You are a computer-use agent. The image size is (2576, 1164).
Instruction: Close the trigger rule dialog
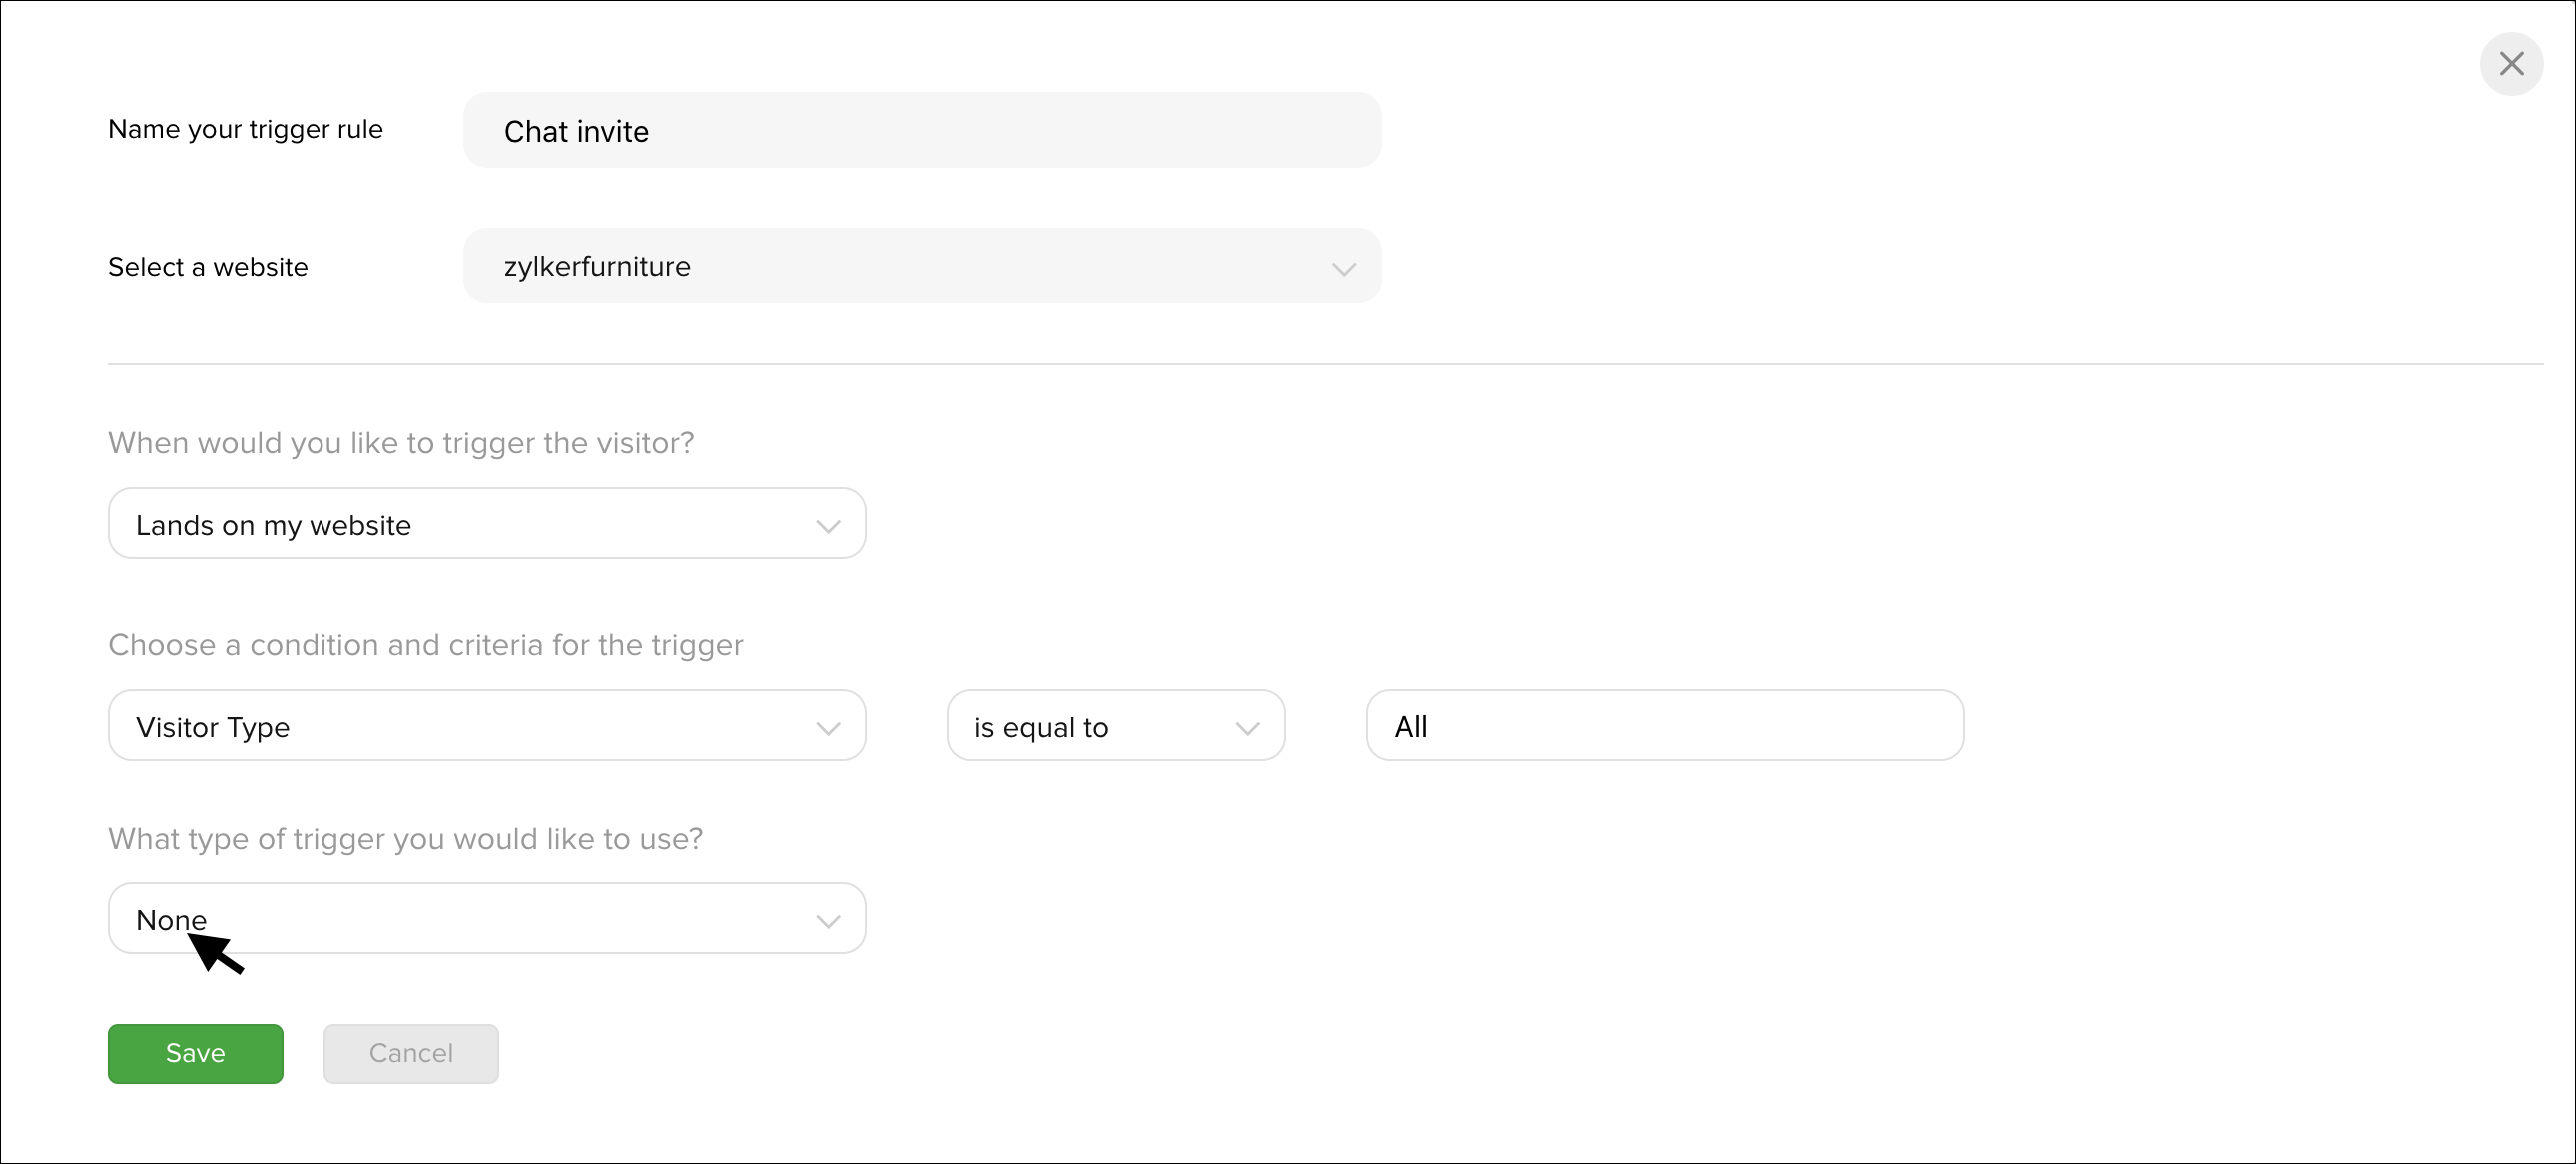pos(2511,64)
